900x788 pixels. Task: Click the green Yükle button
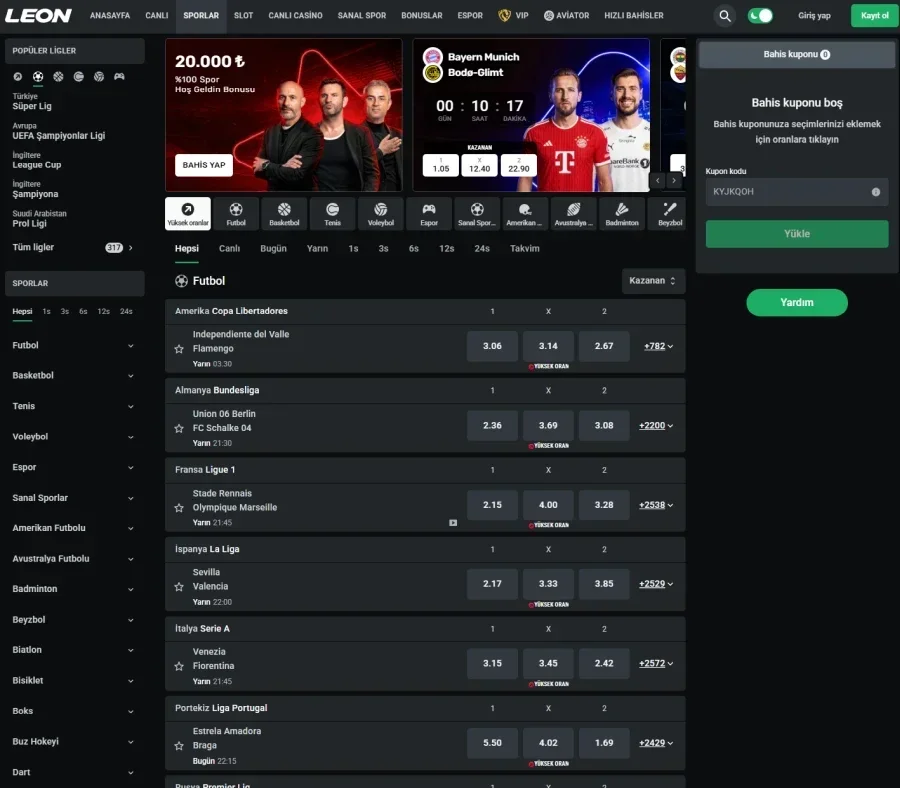797,234
